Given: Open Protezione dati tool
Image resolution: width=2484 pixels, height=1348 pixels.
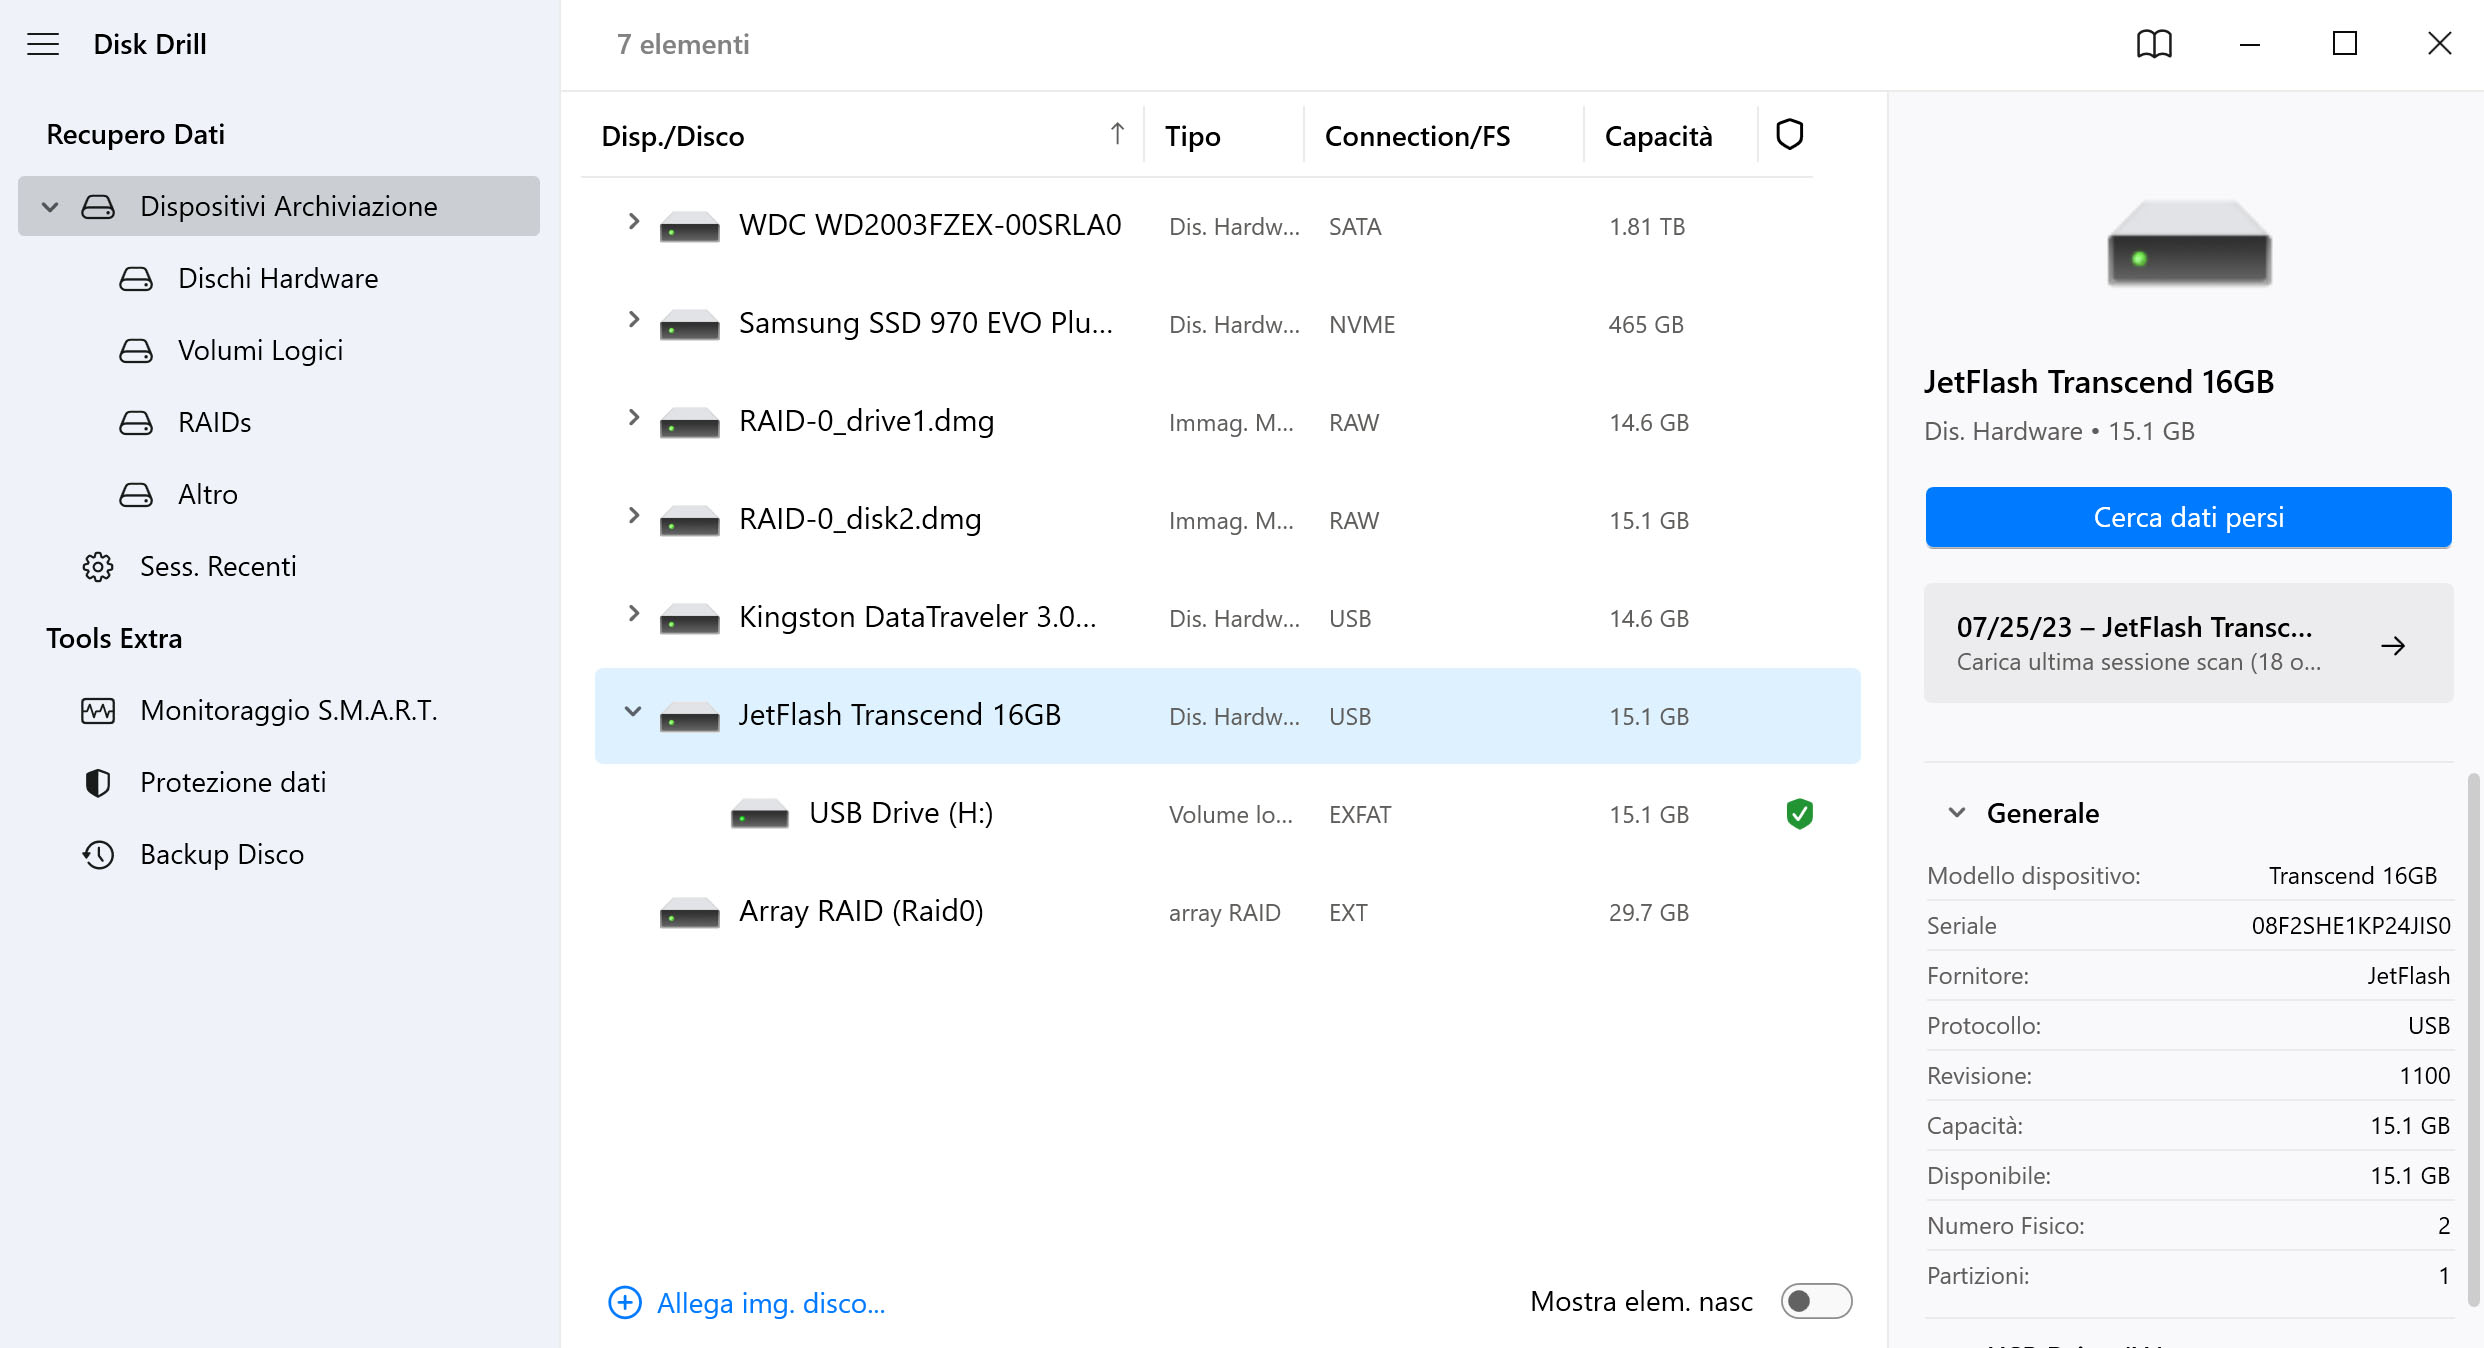Looking at the screenshot, I should click(x=232, y=782).
